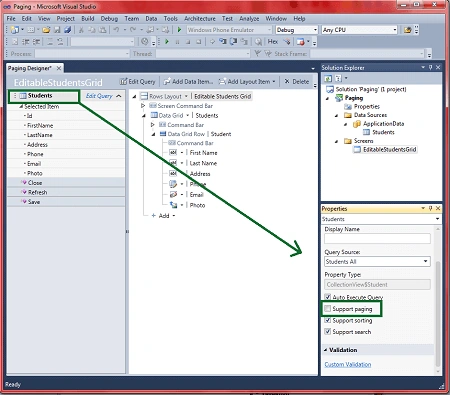Uncheck Support sorting
Viewport: 450px width, 395px height.
[x=328, y=320]
